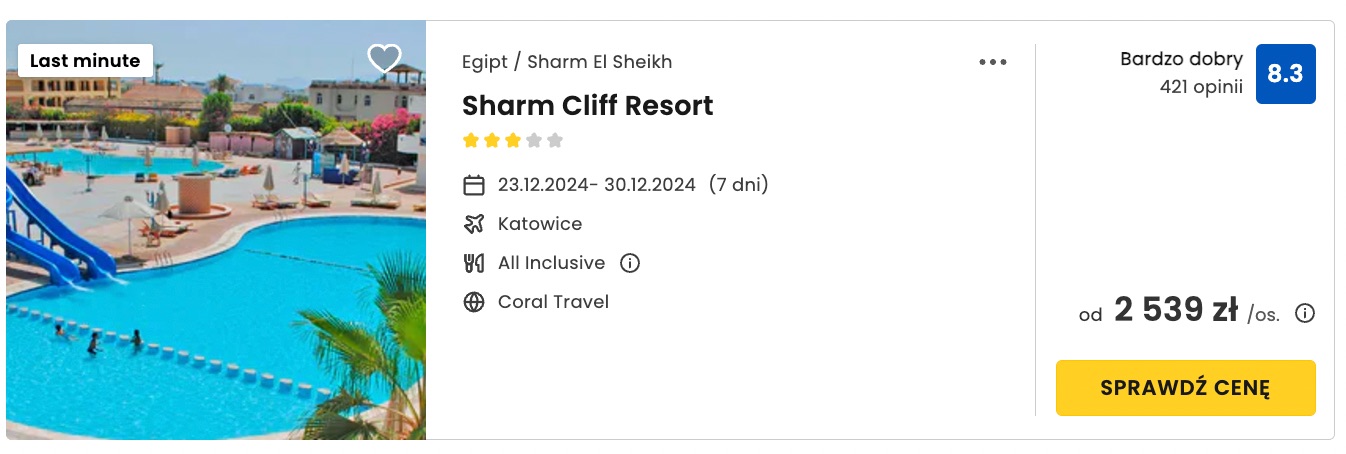
Task: Open the hotel pool photo thumbnail
Action: [216, 230]
